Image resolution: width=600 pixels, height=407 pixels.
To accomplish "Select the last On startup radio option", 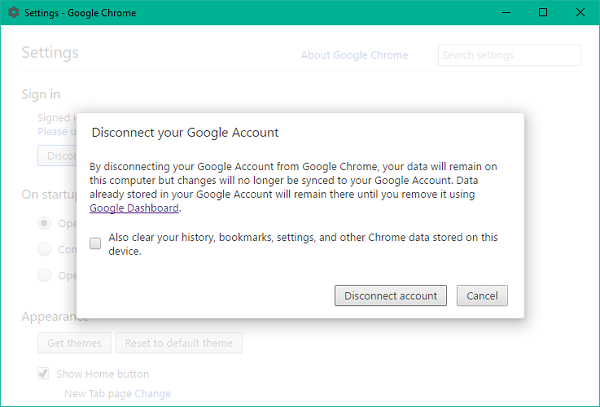I will coord(44,274).
